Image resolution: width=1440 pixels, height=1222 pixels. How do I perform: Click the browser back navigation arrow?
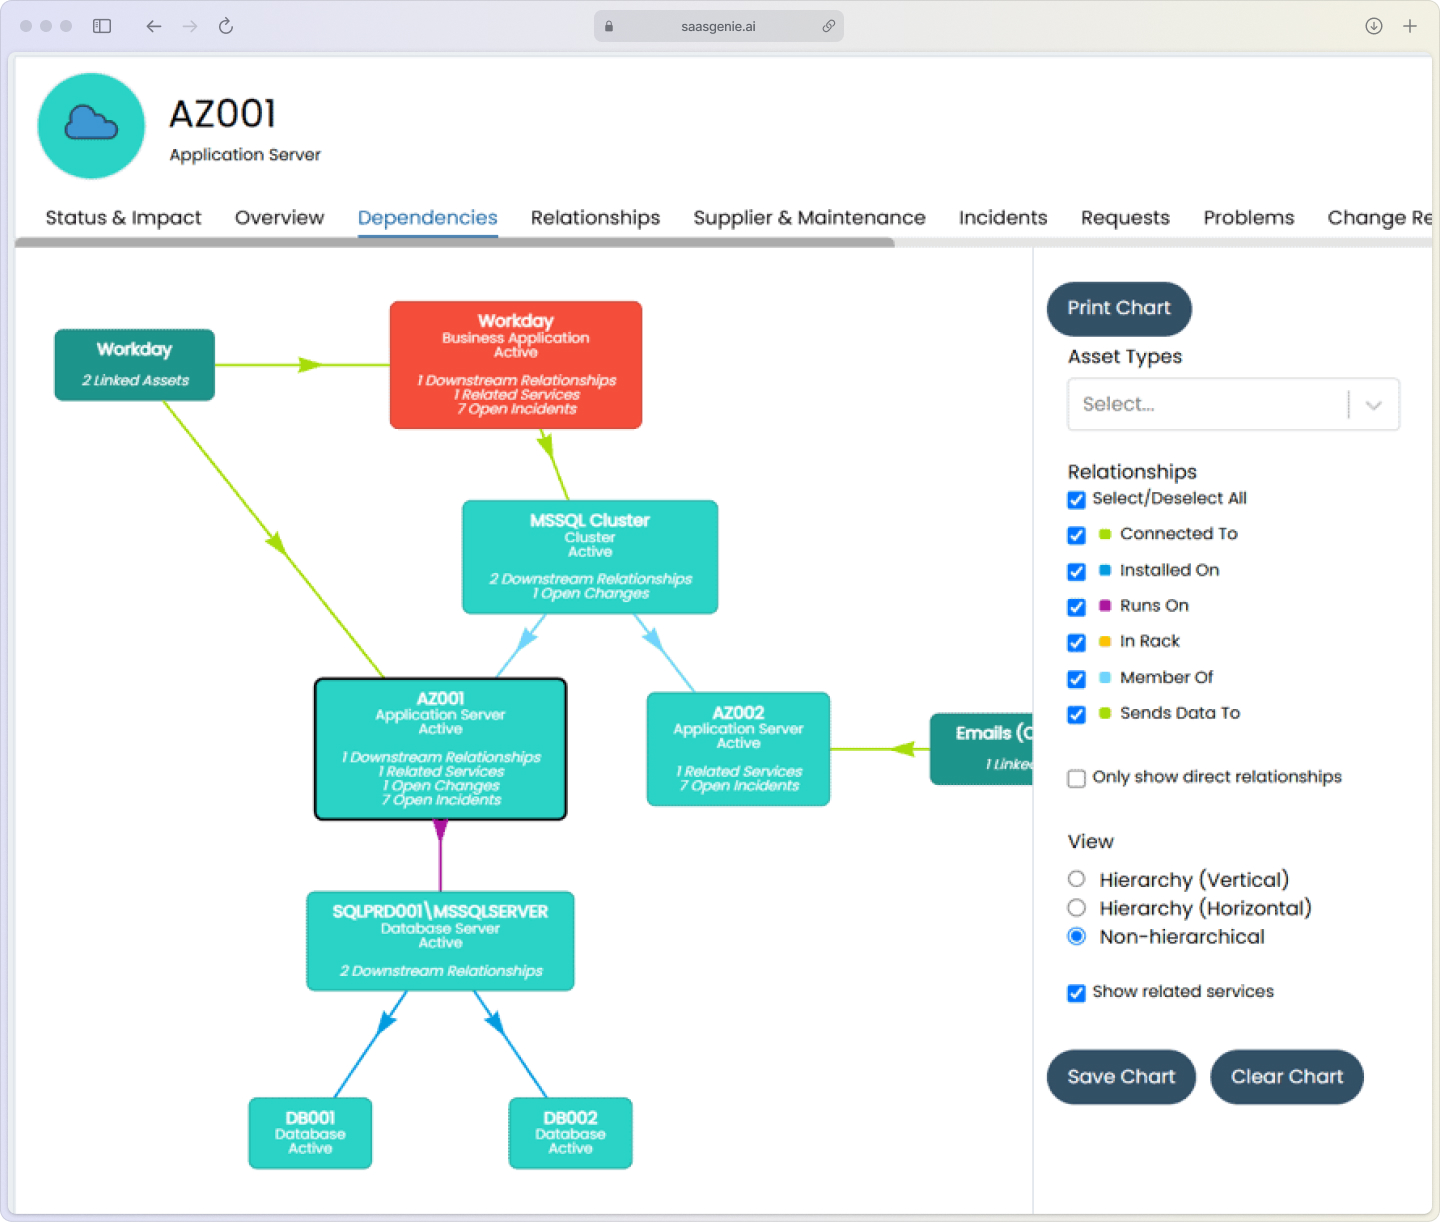pyautogui.click(x=153, y=26)
